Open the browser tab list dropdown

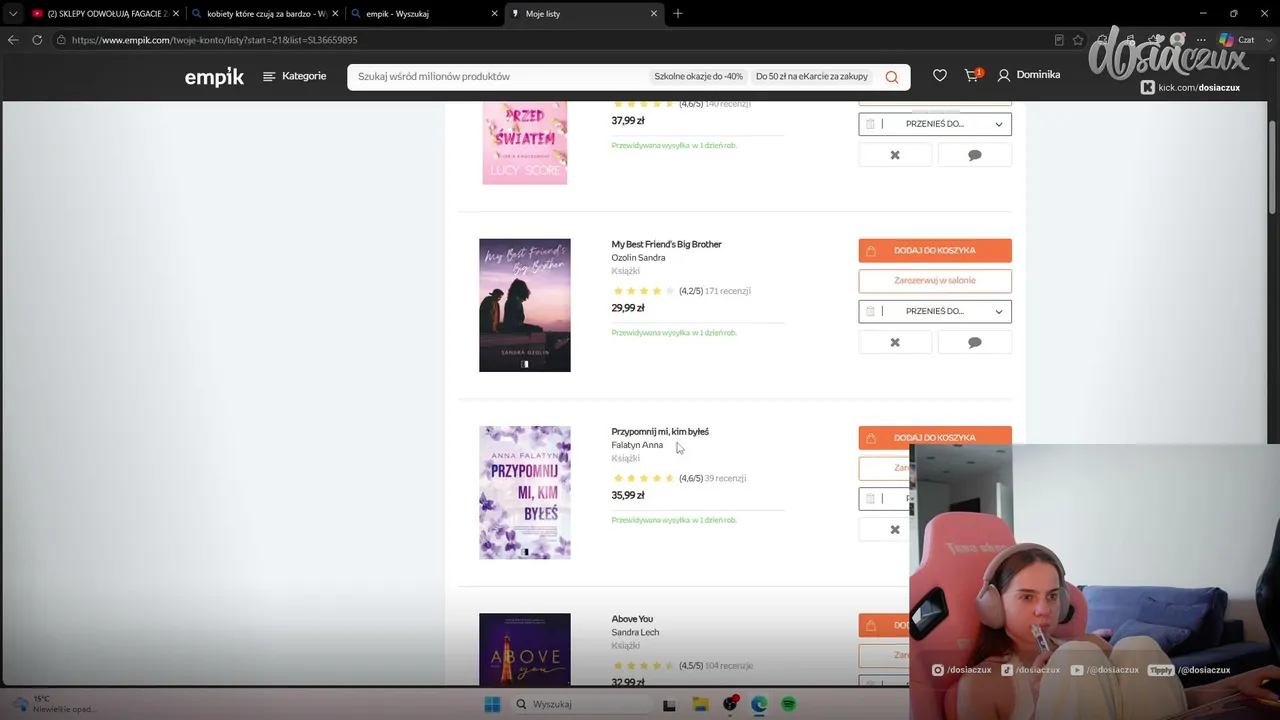[12, 14]
